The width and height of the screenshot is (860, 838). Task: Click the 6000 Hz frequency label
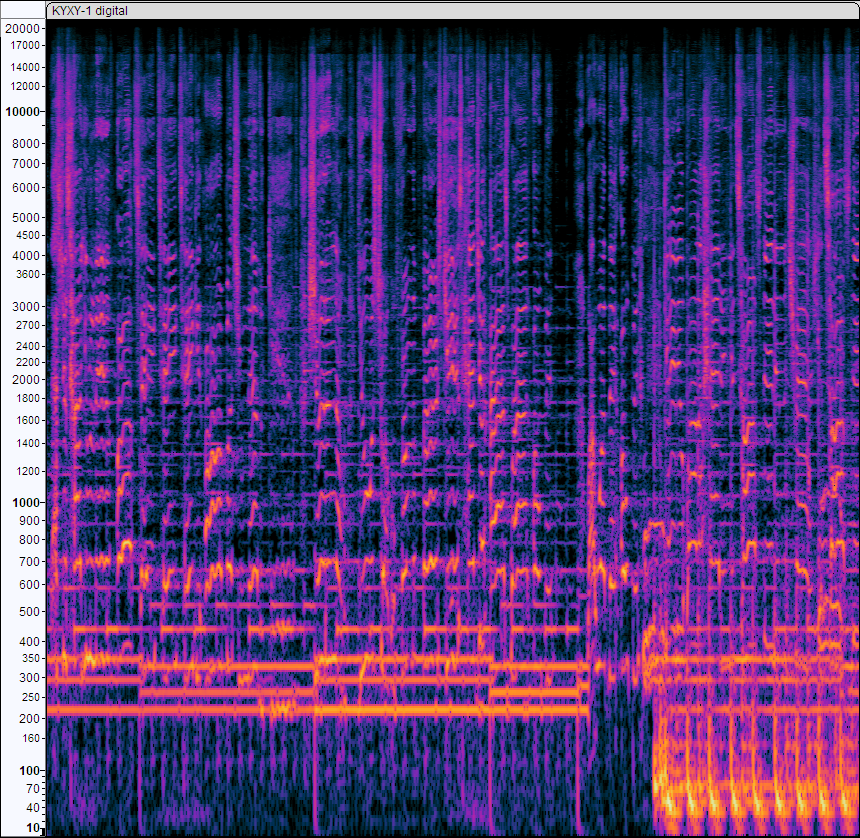coord(26,188)
